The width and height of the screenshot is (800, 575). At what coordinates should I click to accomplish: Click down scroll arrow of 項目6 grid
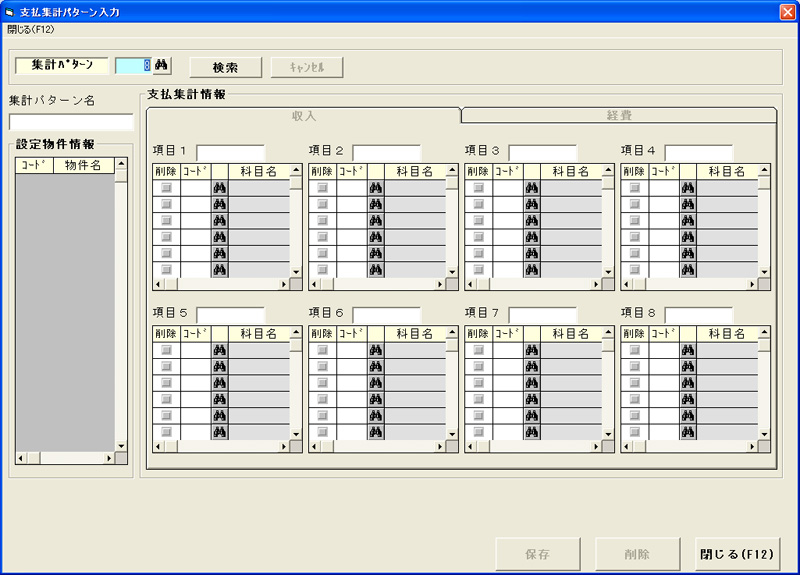[452, 434]
